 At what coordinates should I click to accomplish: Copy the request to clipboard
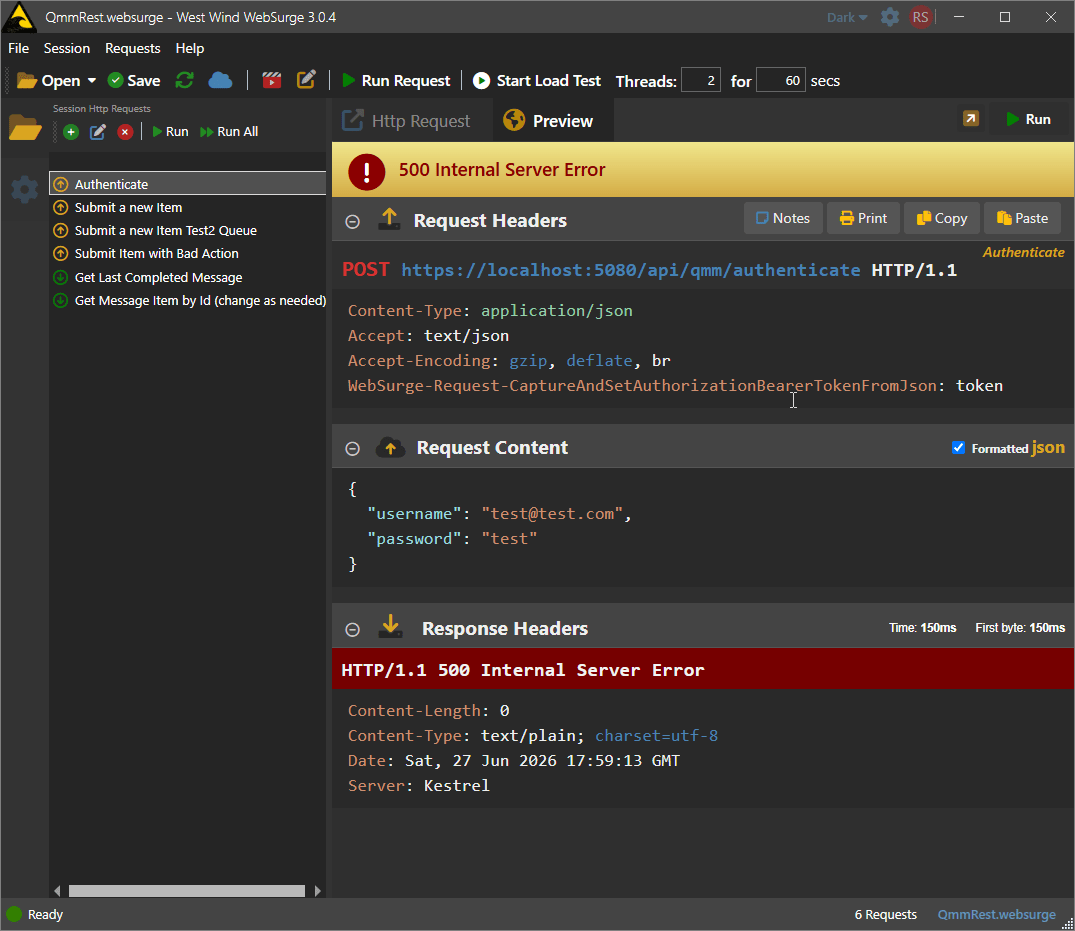pyautogui.click(x=942, y=218)
